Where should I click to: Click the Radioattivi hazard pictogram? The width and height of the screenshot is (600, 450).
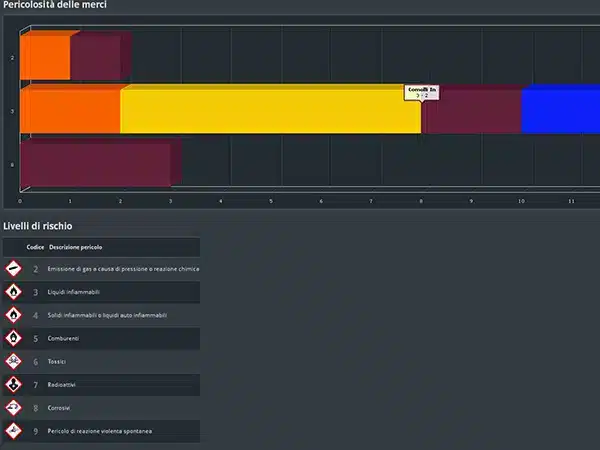(13, 384)
